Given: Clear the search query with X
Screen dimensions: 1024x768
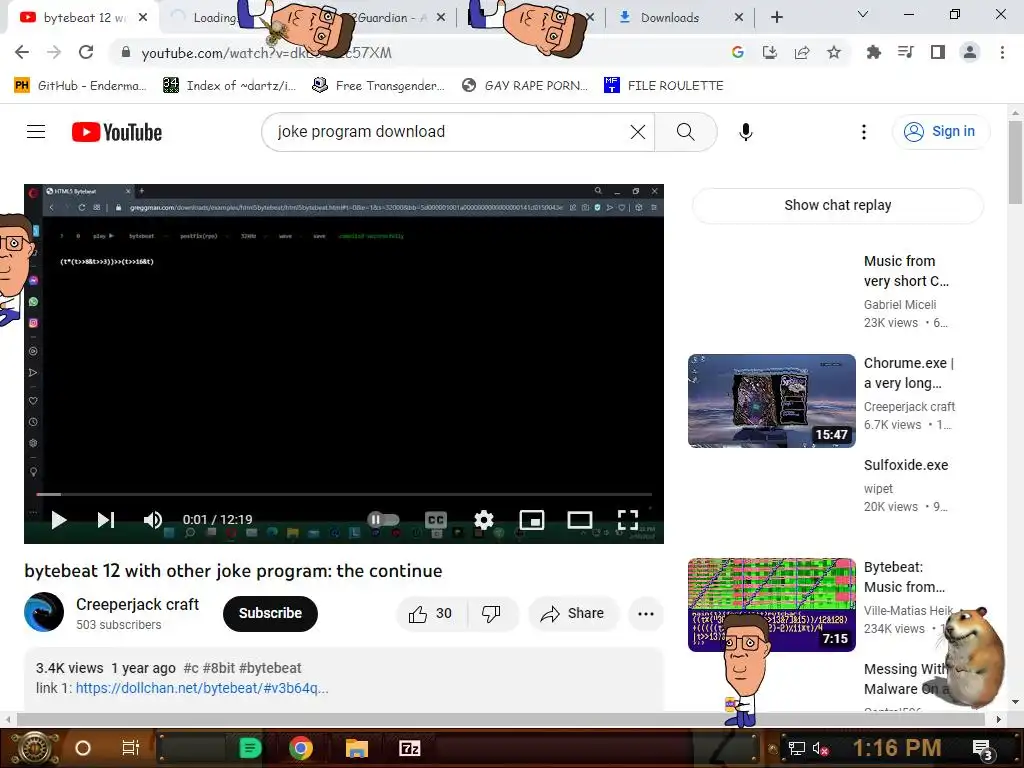Looking at the screenshot, I should [x=637, y=132].
